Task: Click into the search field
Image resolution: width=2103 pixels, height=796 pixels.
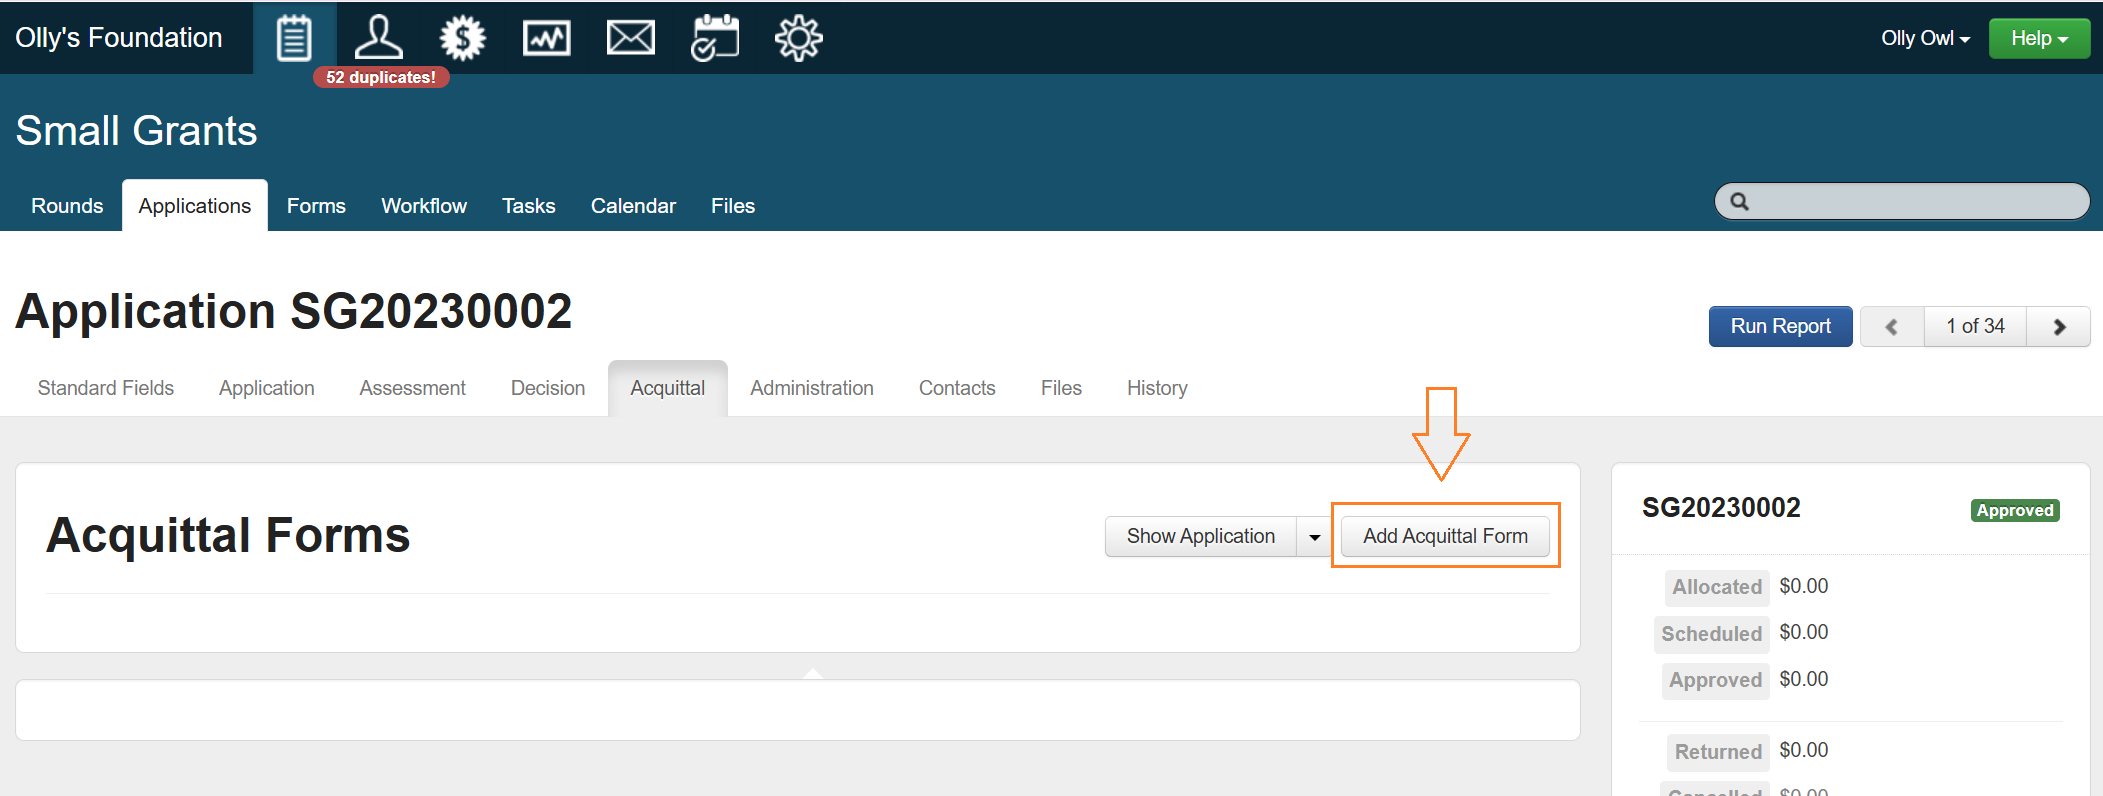Action: pos(1912,201)
